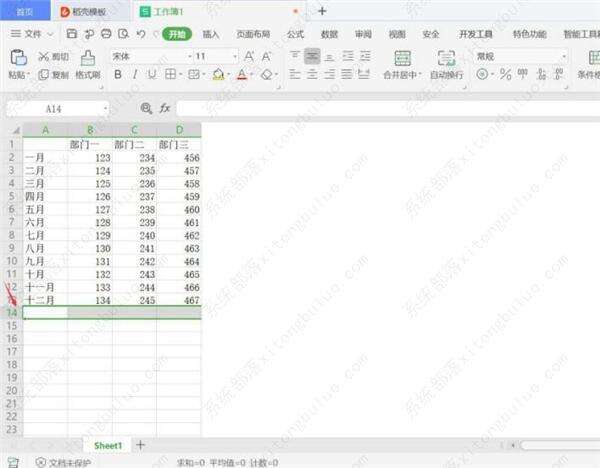
Task: Toggle top vertical alignment
Action: (295, 56)
